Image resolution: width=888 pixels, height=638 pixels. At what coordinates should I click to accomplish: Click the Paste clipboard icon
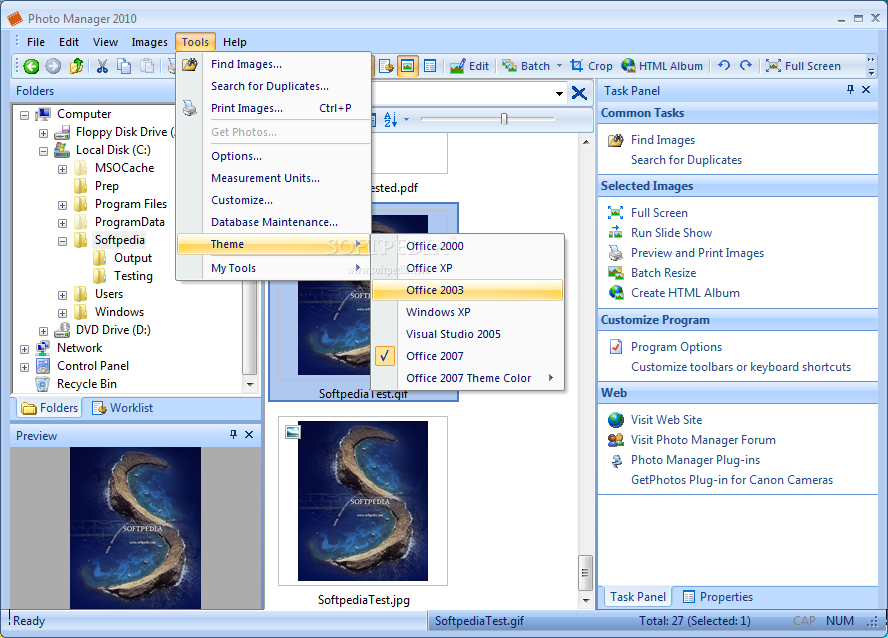coord(147,66)
